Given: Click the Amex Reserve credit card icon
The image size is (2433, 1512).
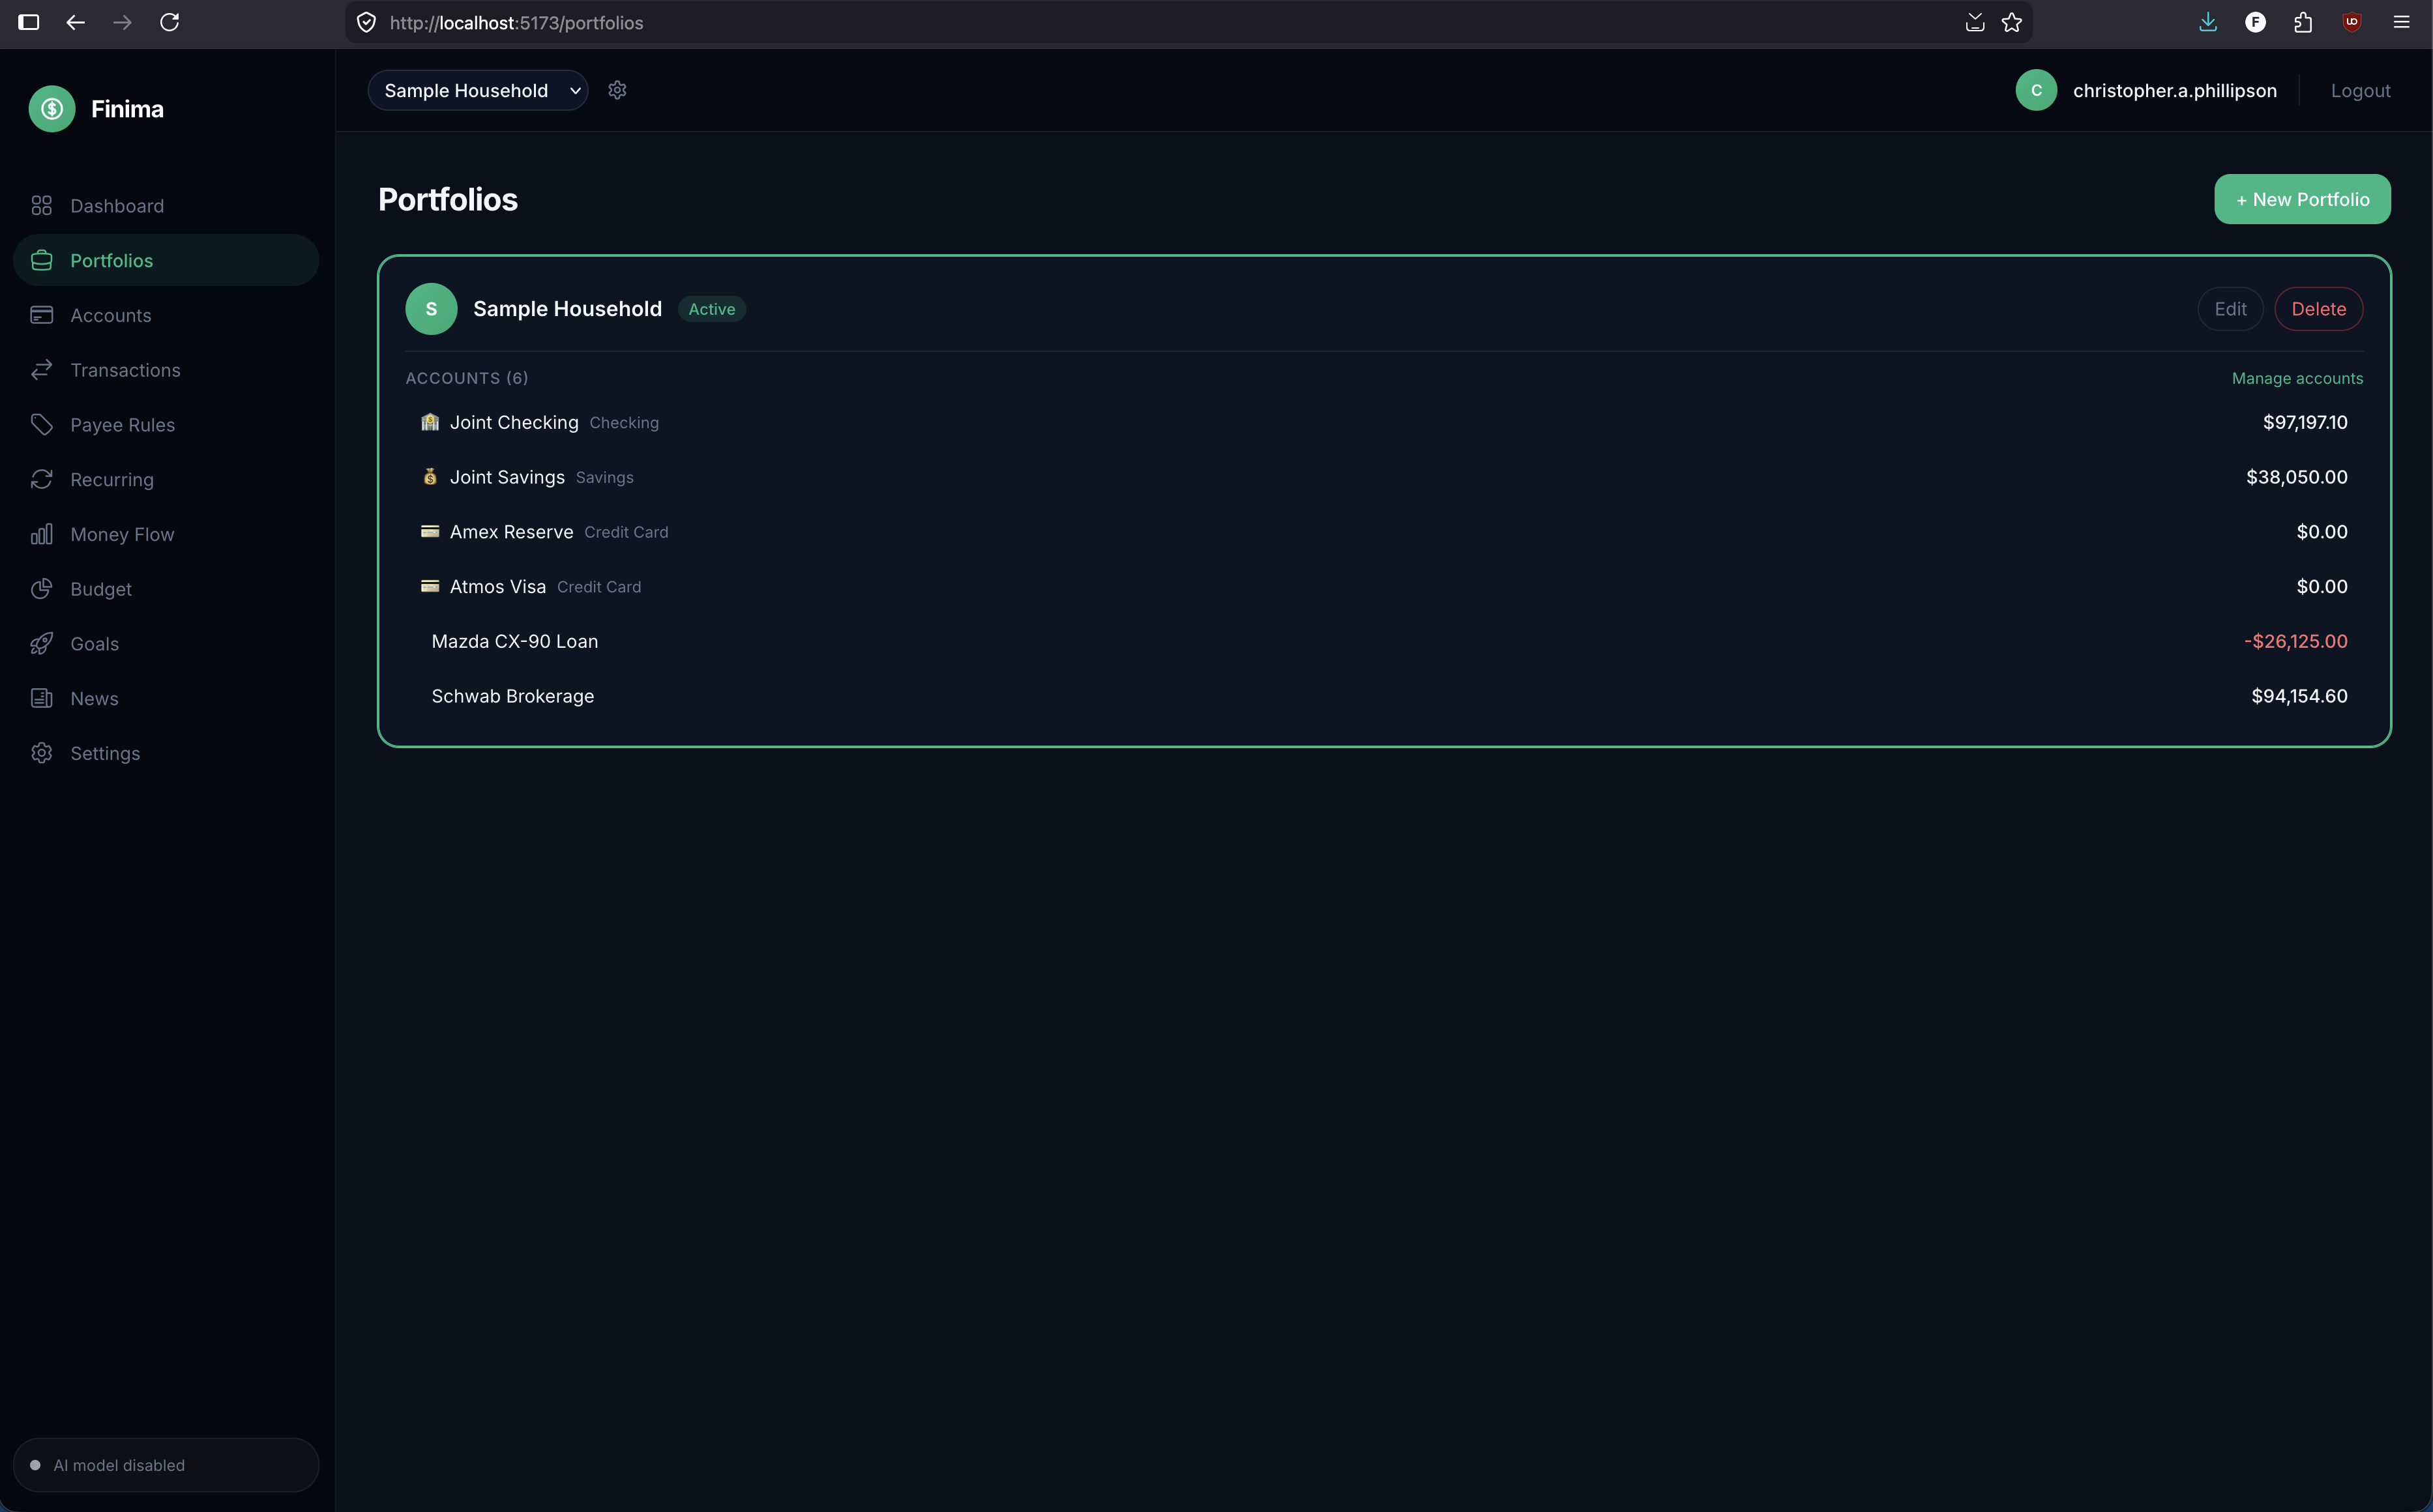Looking at the screenshot, I should 430,532.
